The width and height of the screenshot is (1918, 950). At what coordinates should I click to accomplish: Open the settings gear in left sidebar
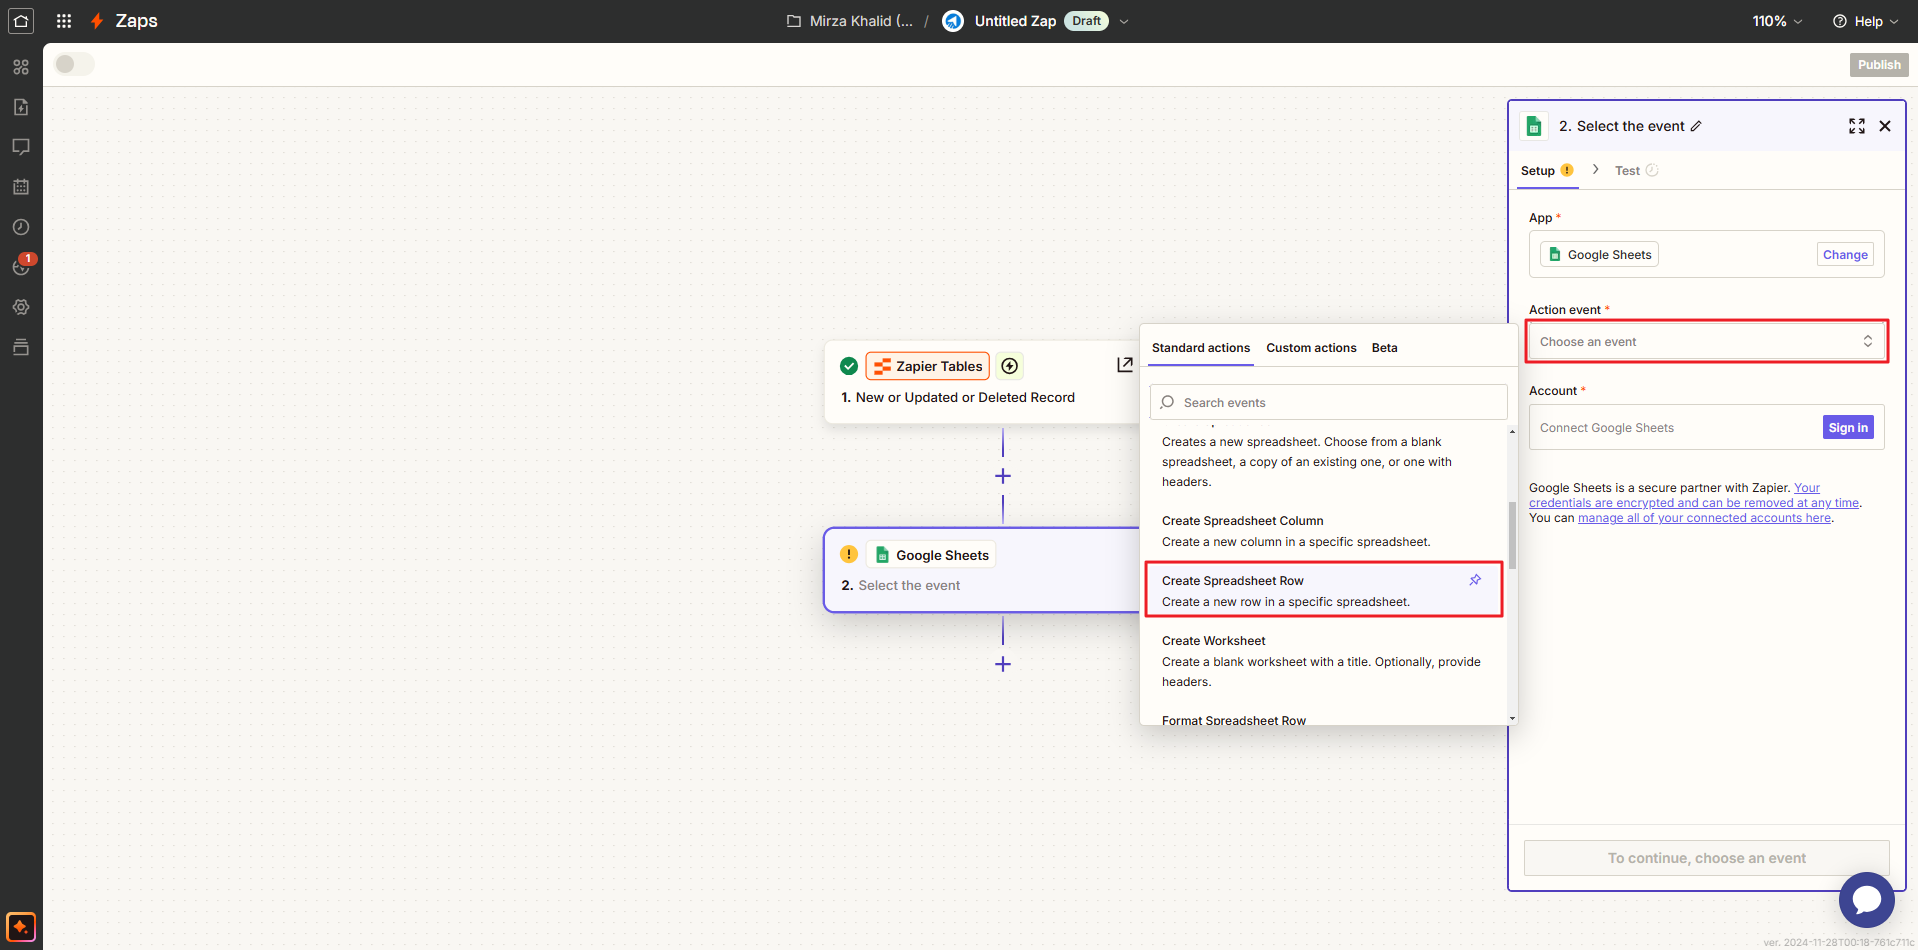(21, 307)
